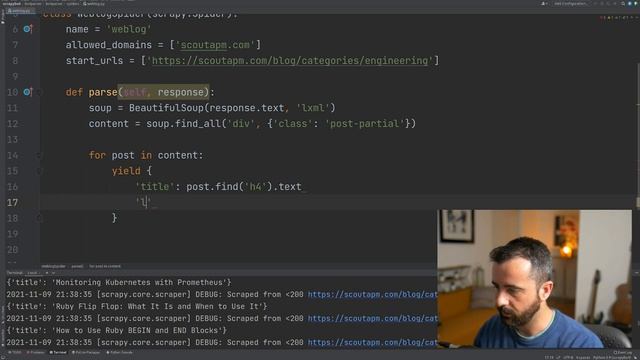
Task: Open the Problems tool window tab
Action: (35, 352)
